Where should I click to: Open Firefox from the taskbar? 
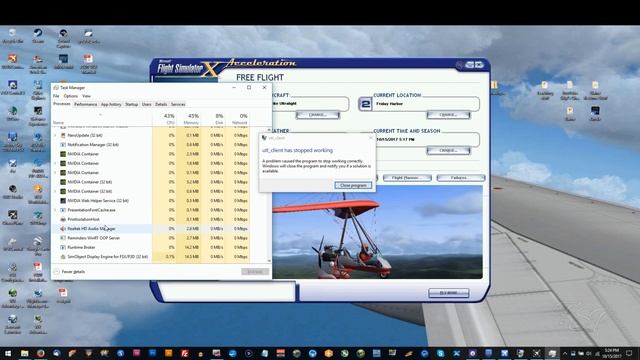(40, 353)
